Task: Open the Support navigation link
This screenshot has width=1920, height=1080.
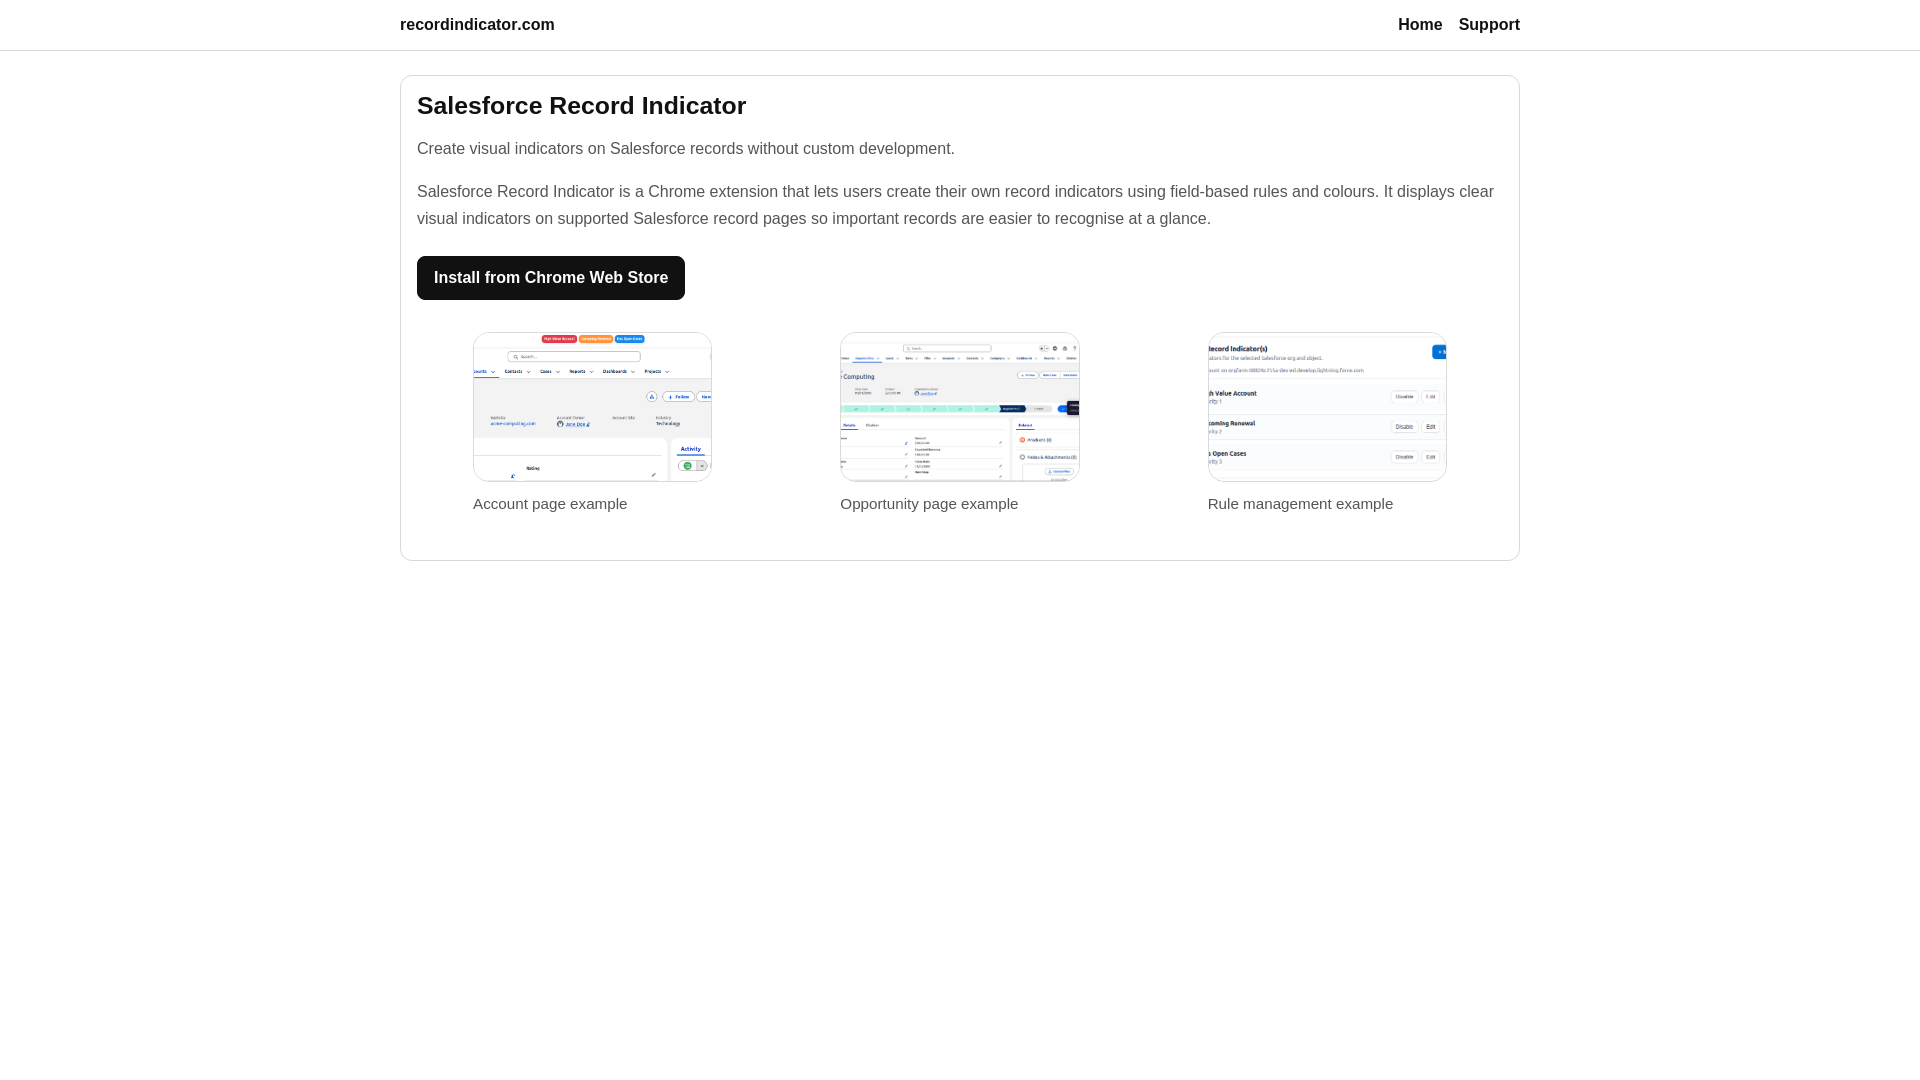Action: pos(1489,25)
